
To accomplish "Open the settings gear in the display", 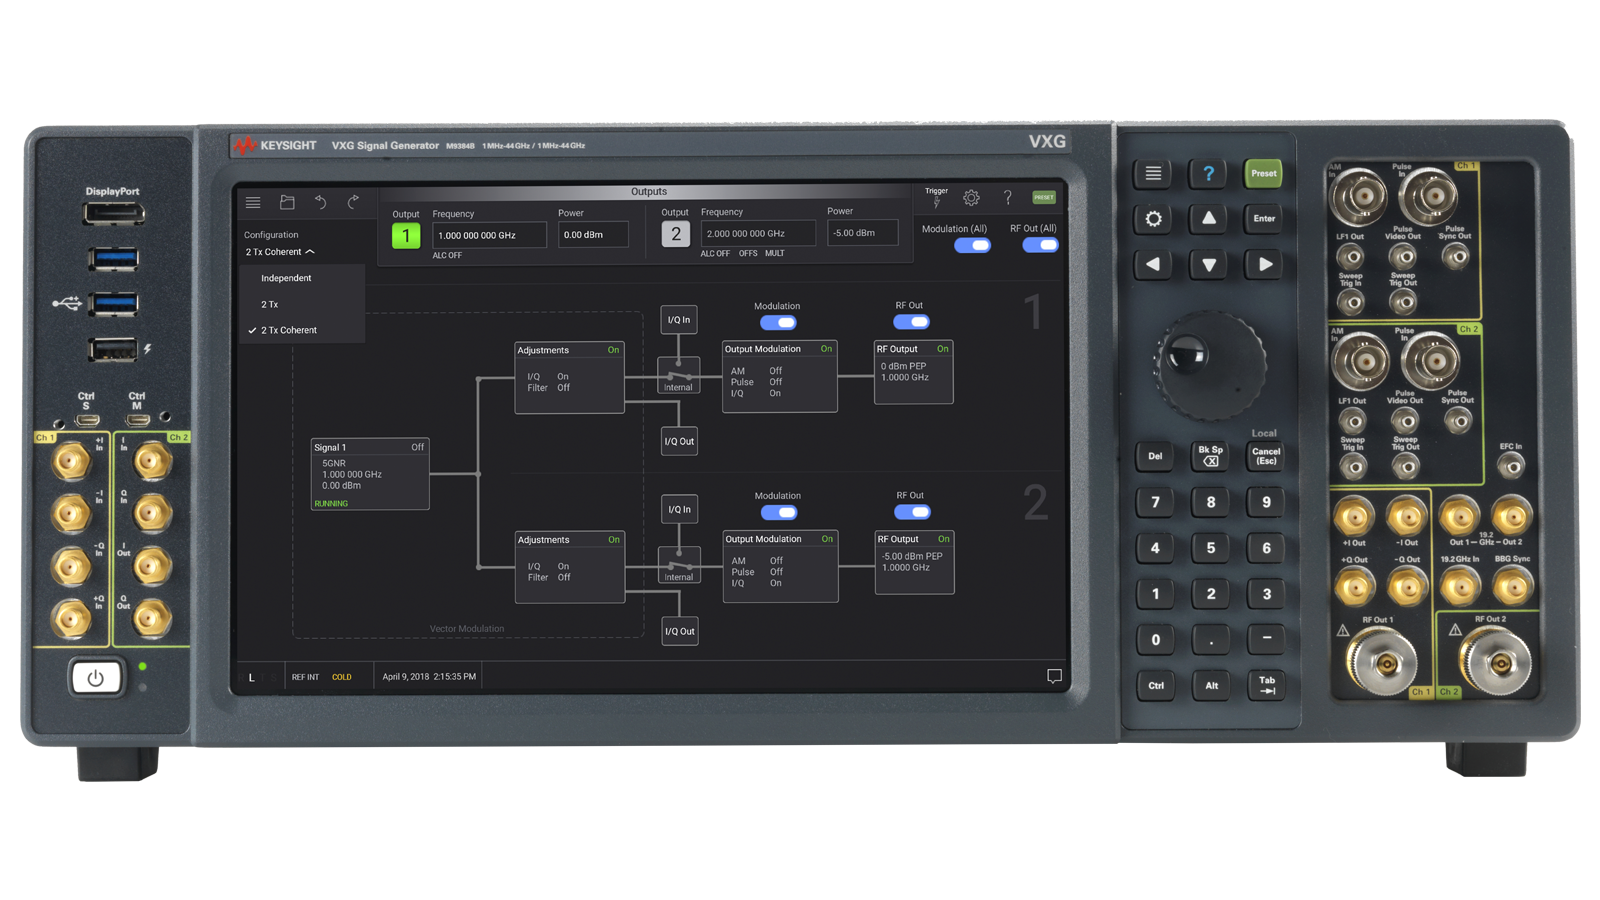I will coord(971,198).
